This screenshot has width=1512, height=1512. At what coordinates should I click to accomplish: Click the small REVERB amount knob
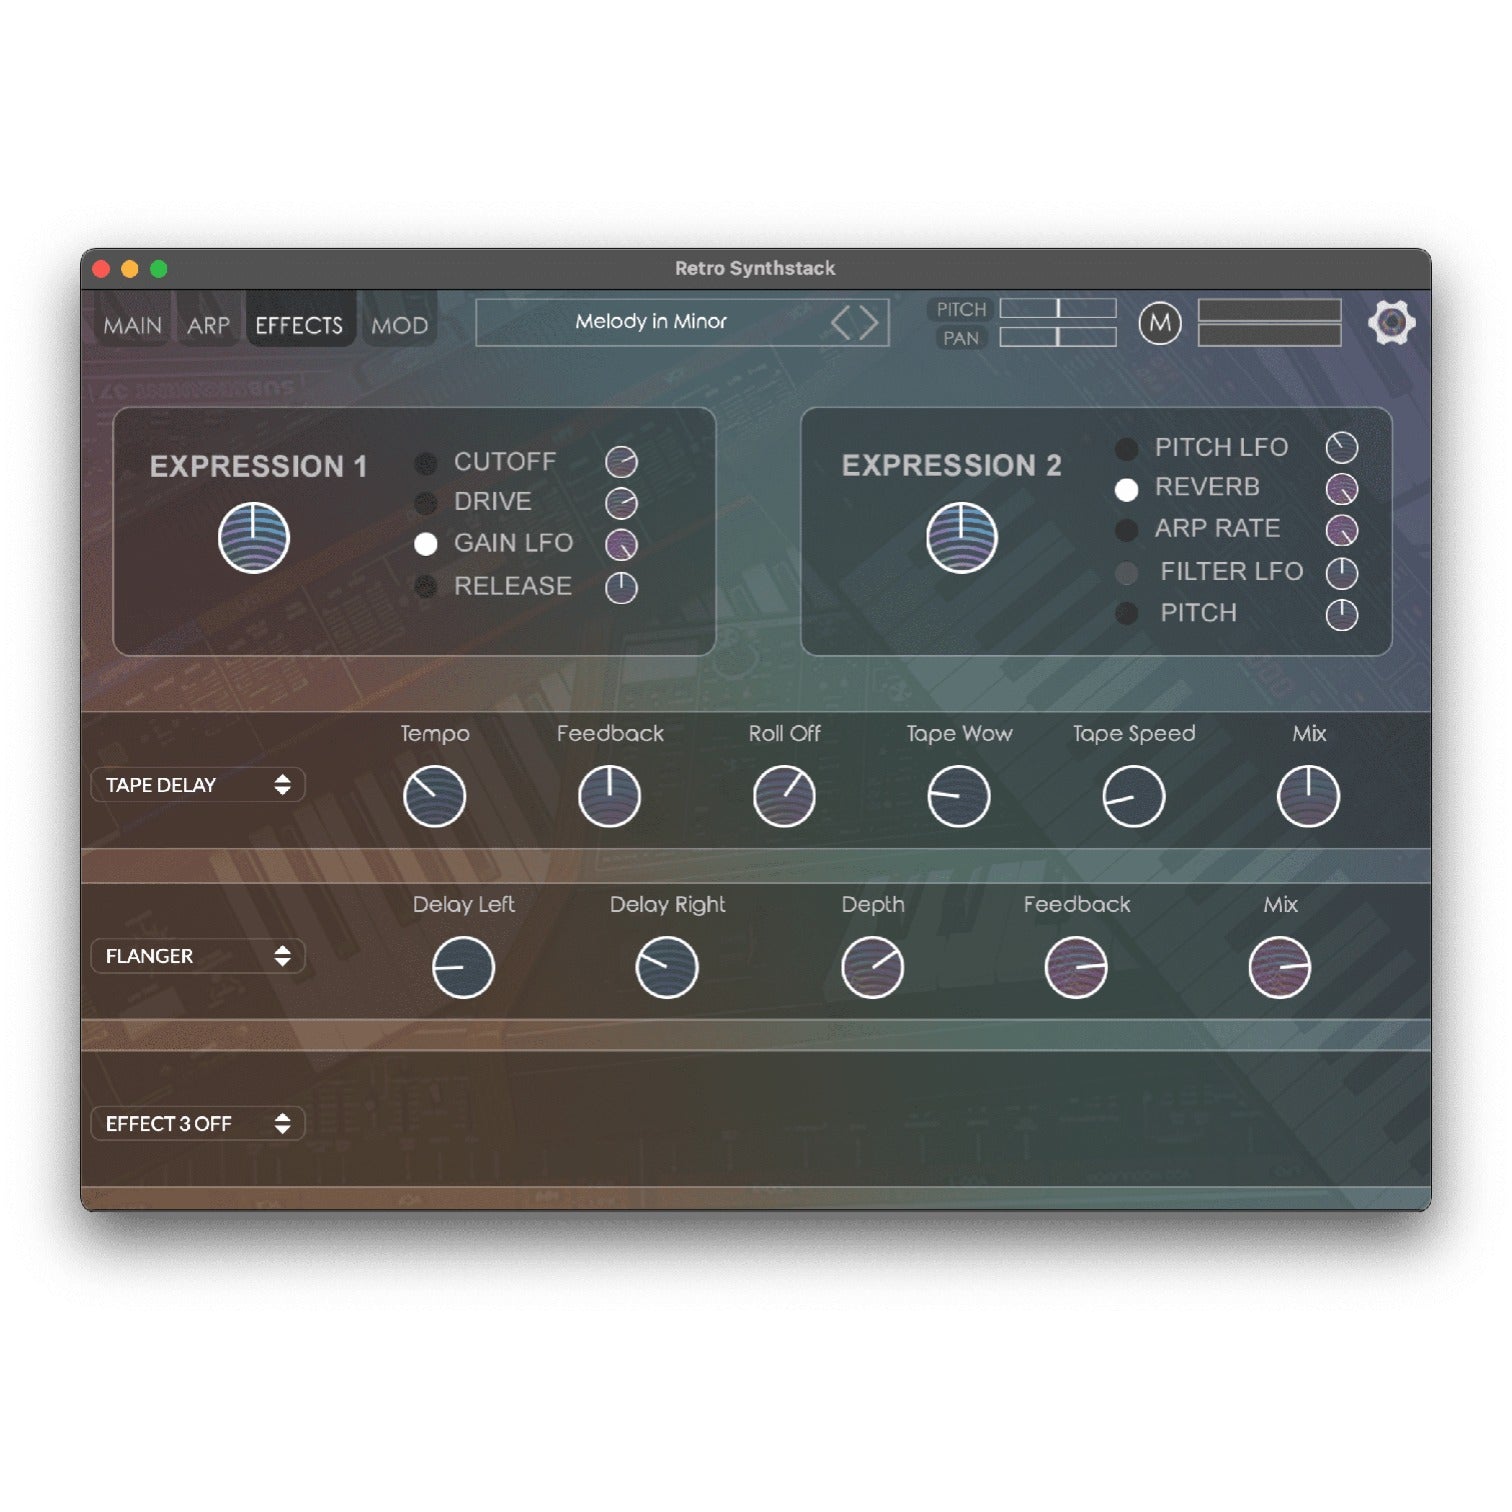tap(1341, 489)
